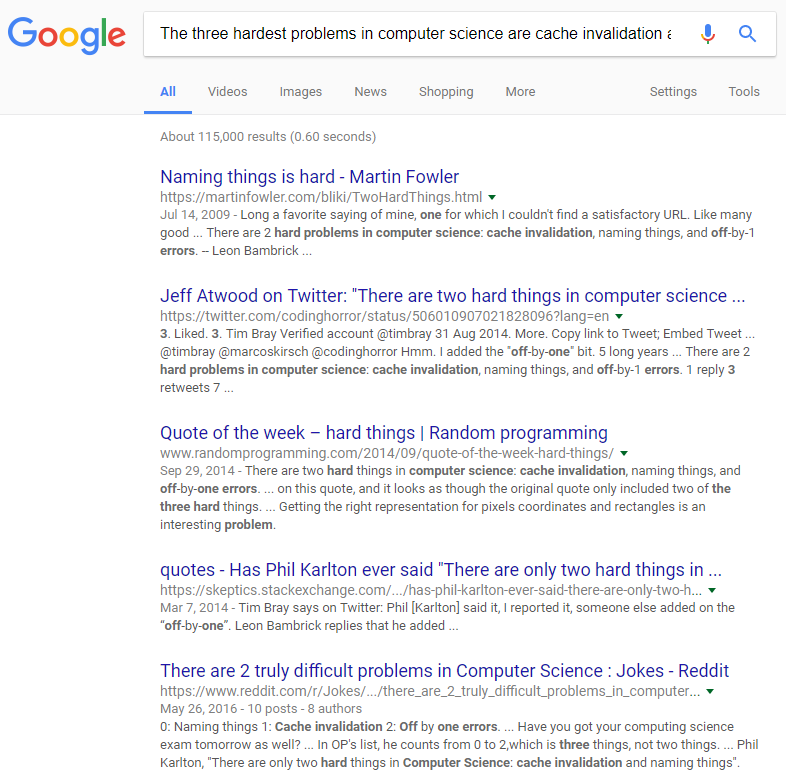Click the www.reddit.com/r/Jokes URL text
This screenshot has width=786, height=780.
430,691
